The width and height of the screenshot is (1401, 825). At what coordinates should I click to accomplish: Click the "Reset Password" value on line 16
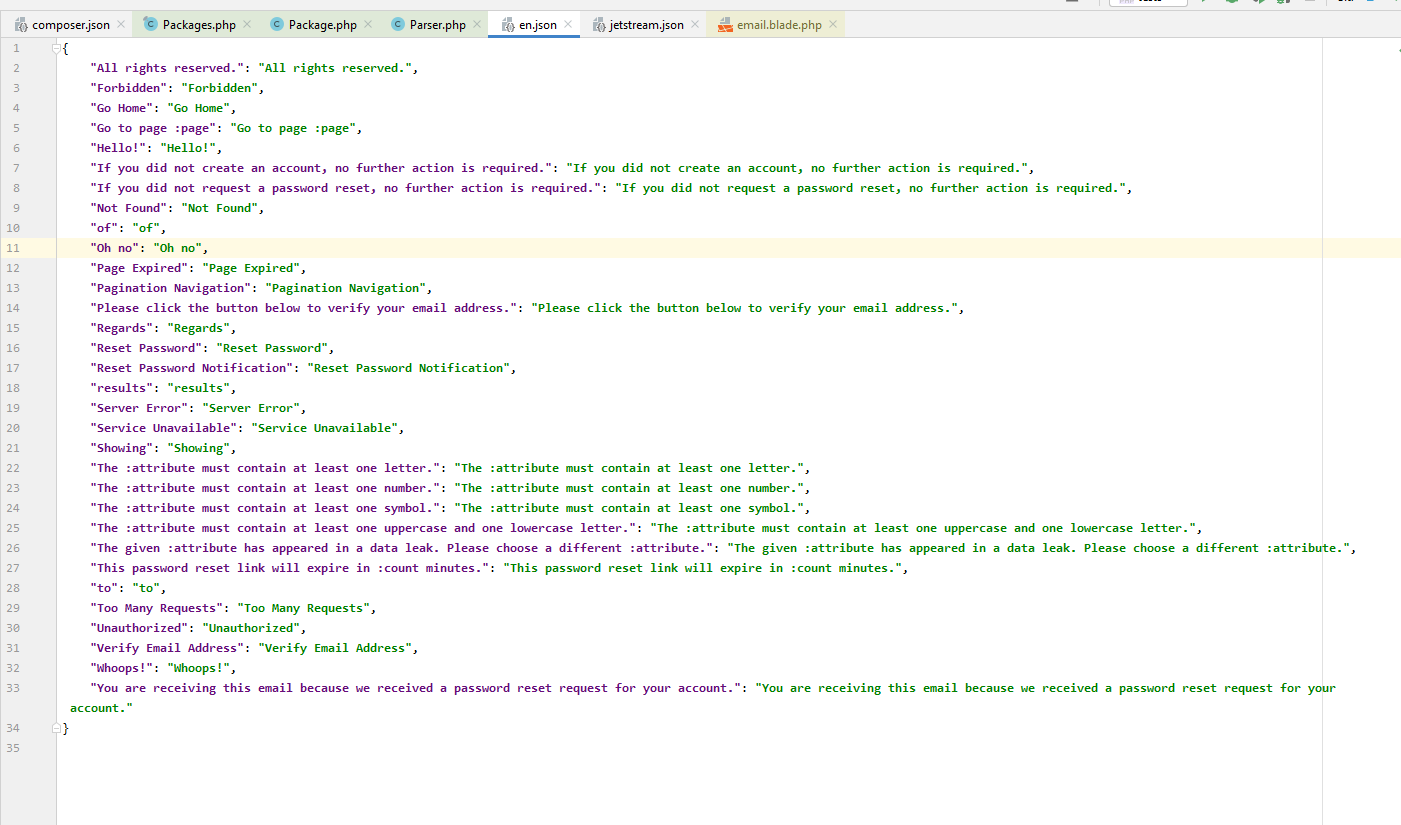point(272,348)
